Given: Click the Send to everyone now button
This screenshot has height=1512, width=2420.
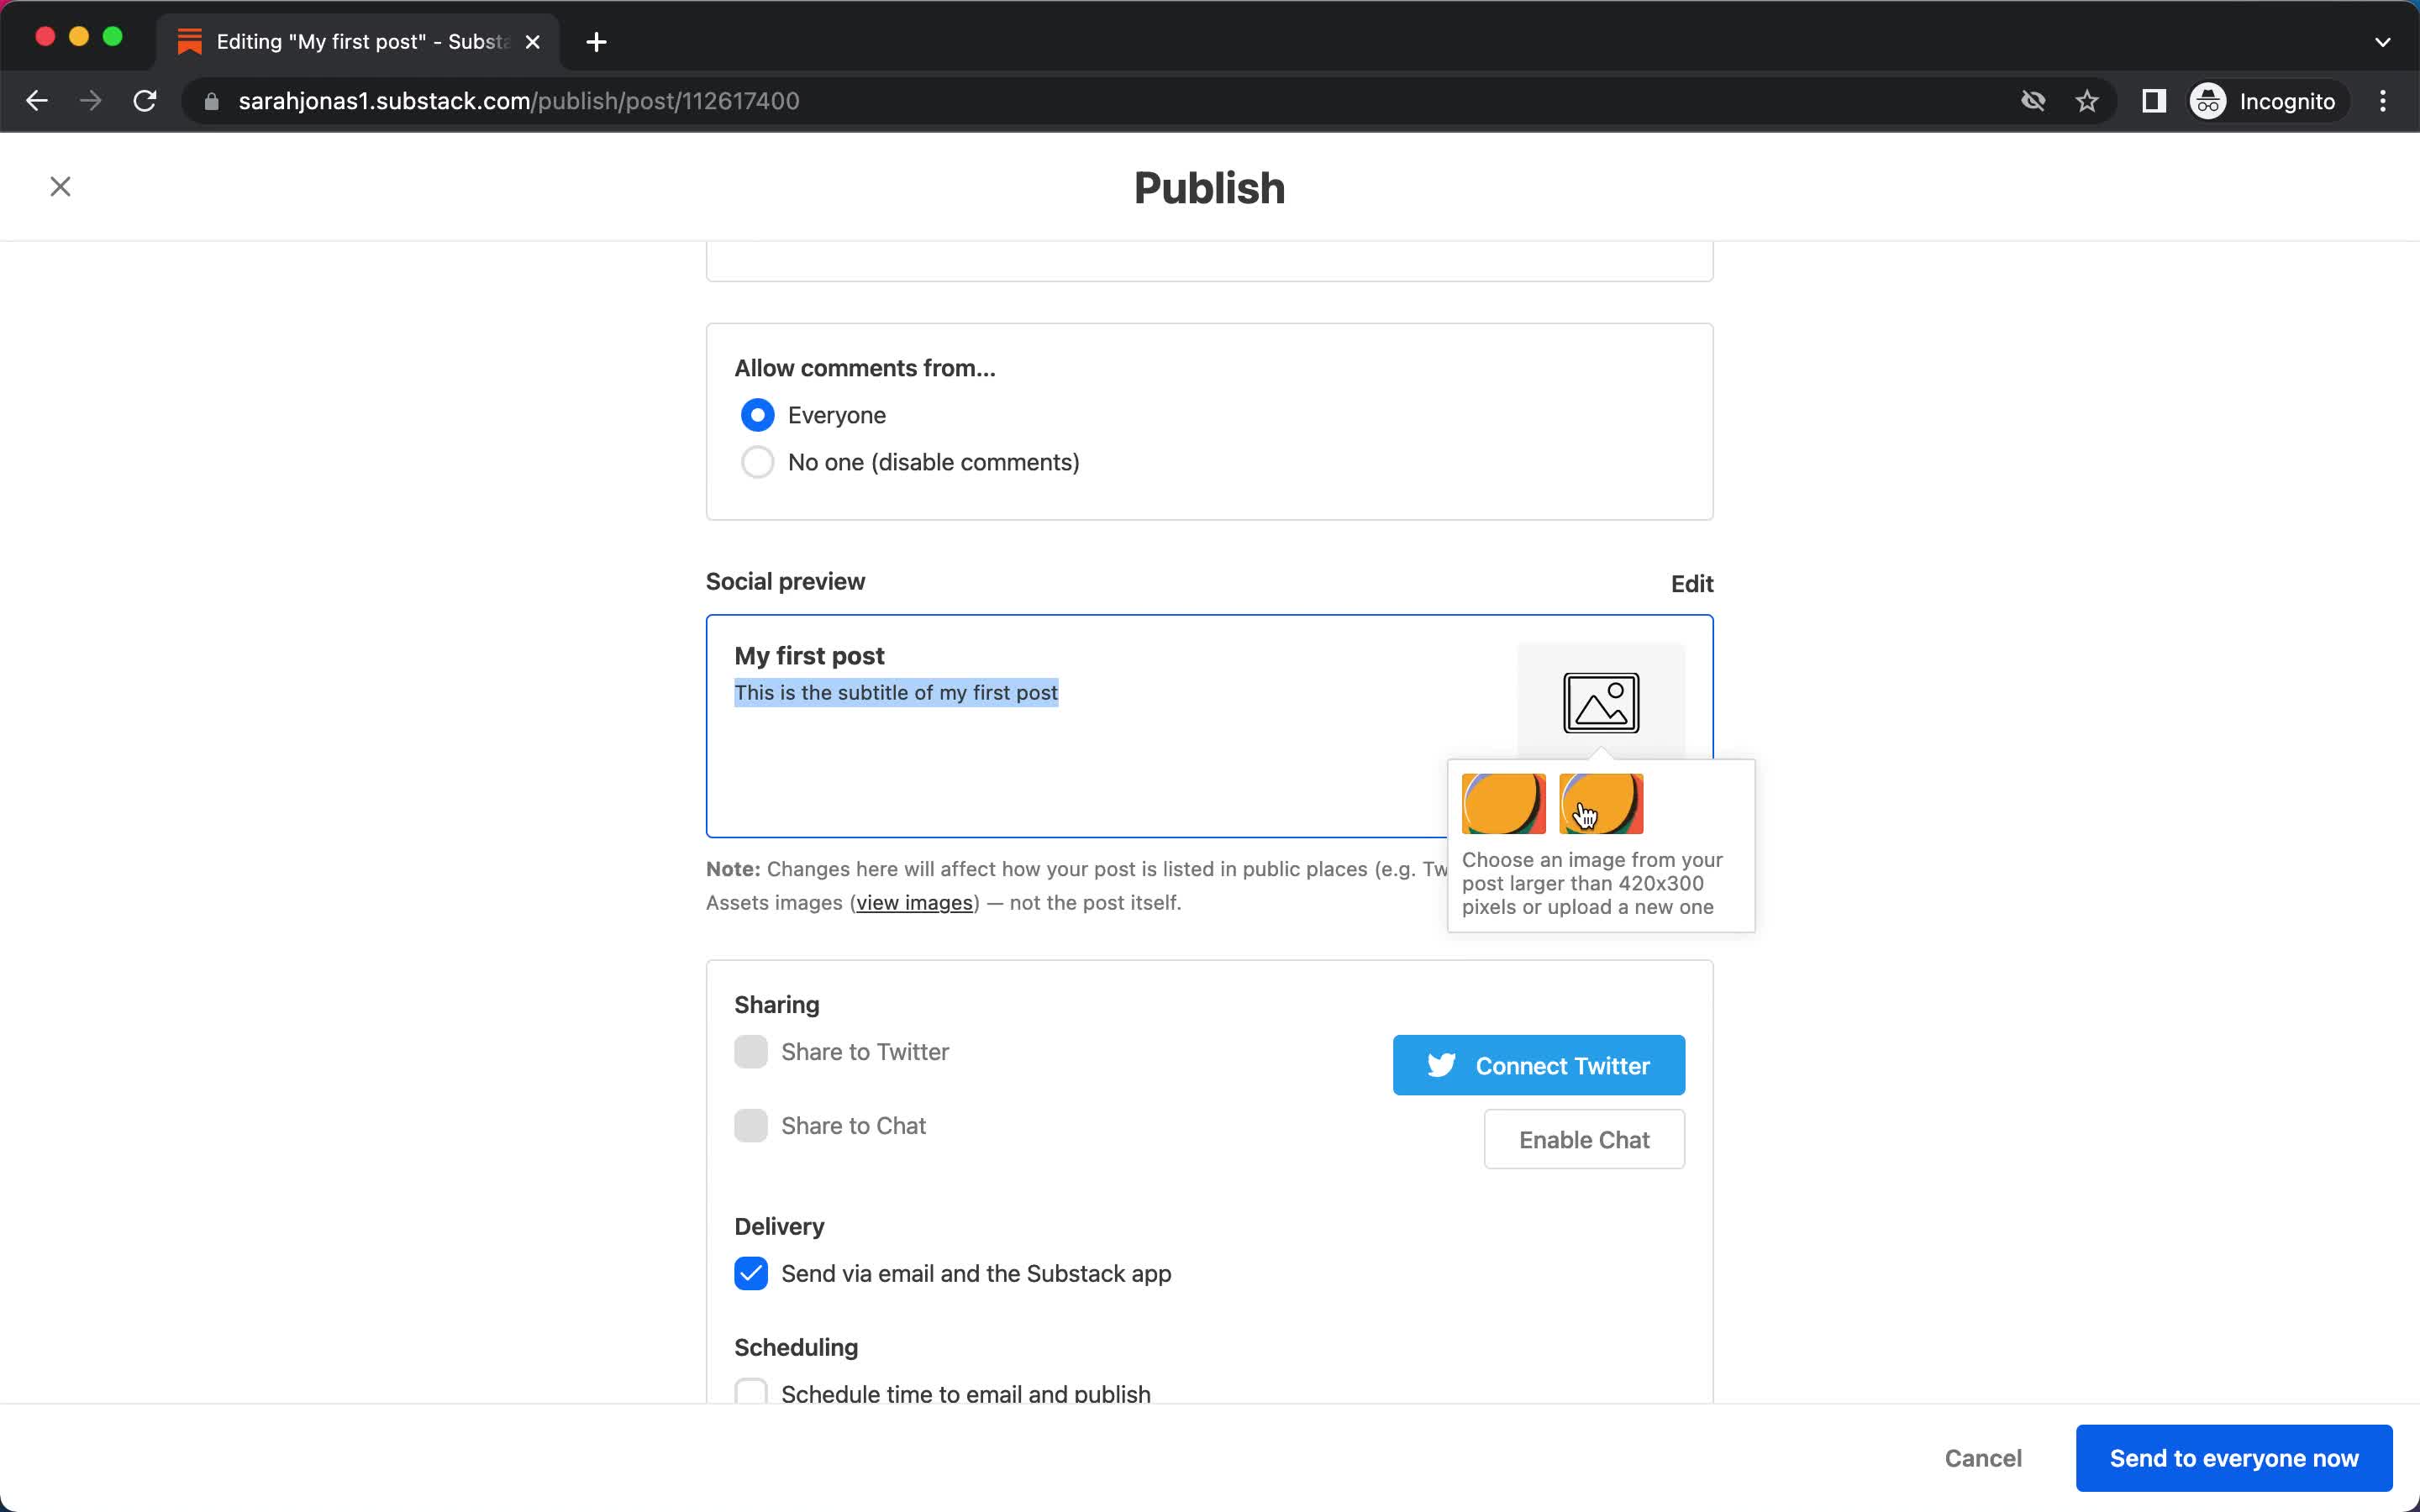Looking at the screenshot, I should 2233,1457.
